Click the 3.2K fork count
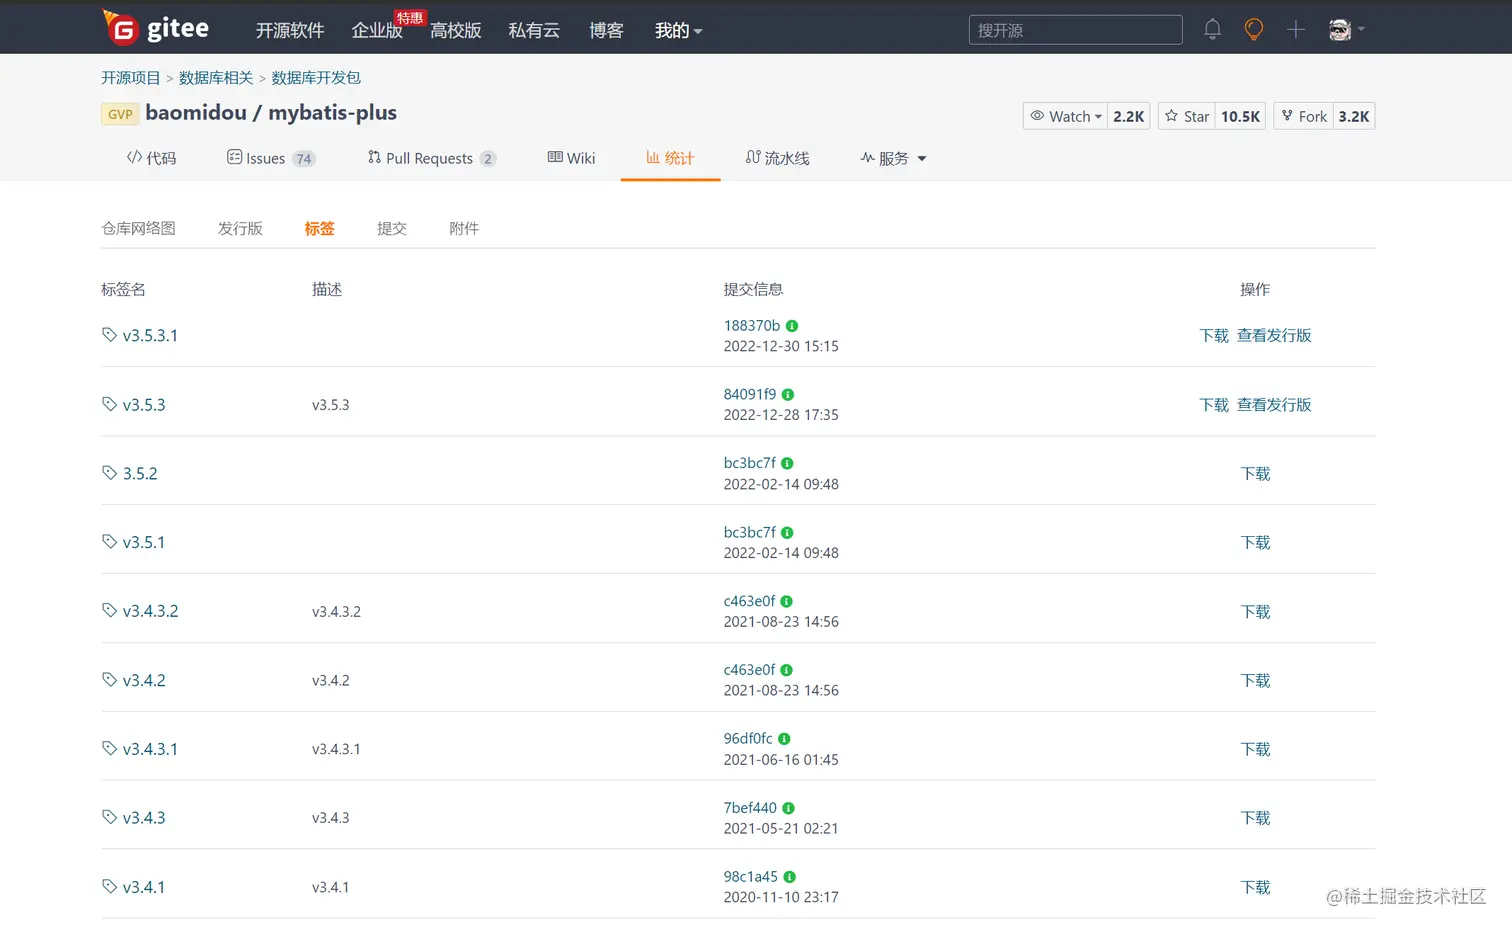 [1354, 116]
